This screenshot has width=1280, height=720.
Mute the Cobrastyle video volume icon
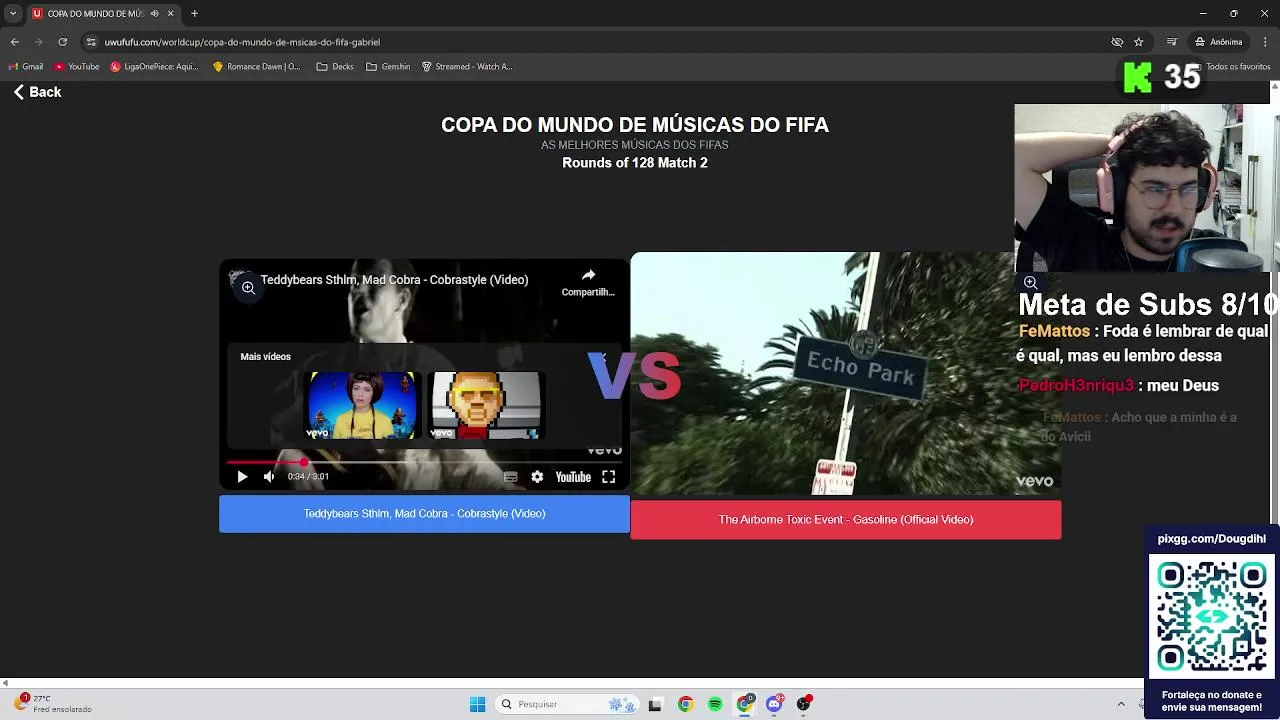pos(269,477)
